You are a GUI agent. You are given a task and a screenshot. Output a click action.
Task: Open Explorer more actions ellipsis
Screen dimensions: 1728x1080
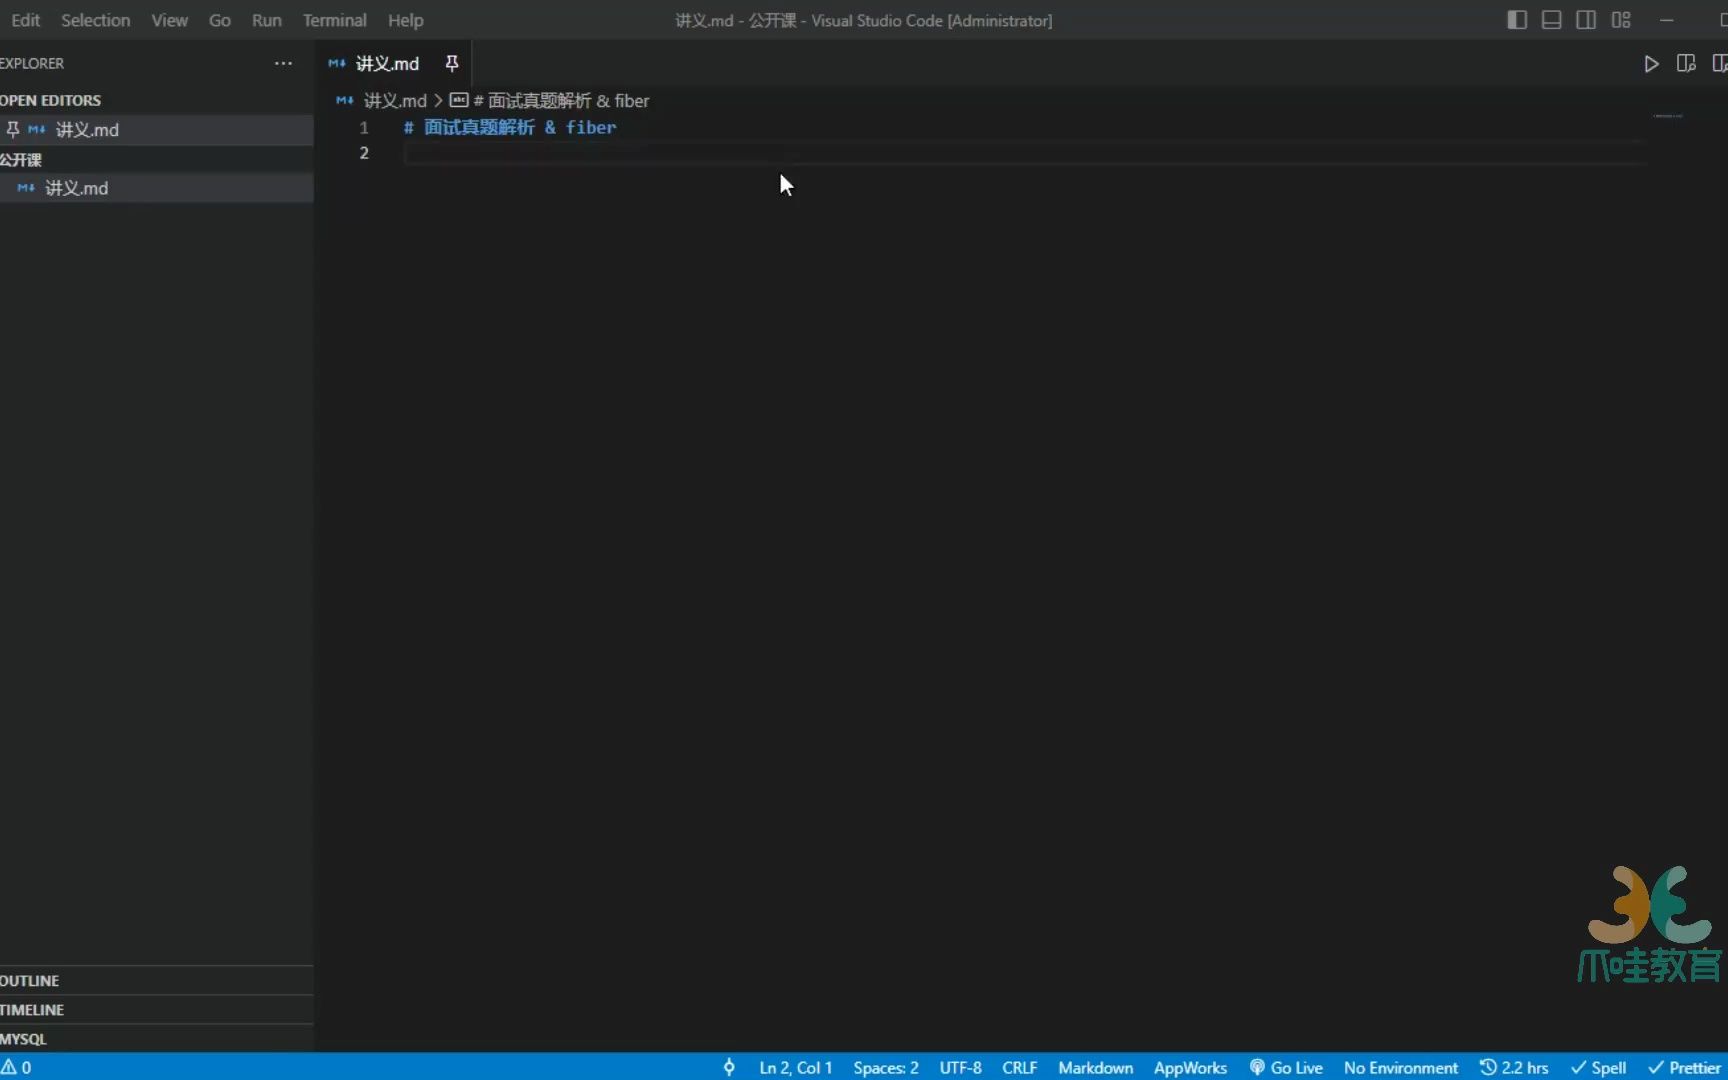click(283, 63)
